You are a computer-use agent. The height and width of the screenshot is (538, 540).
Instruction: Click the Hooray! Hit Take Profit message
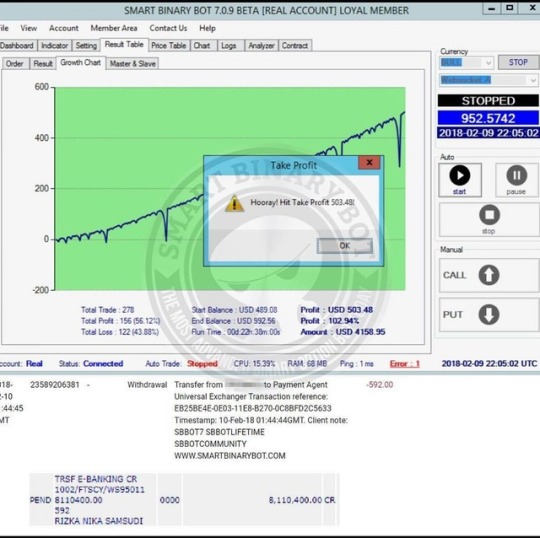302,203
